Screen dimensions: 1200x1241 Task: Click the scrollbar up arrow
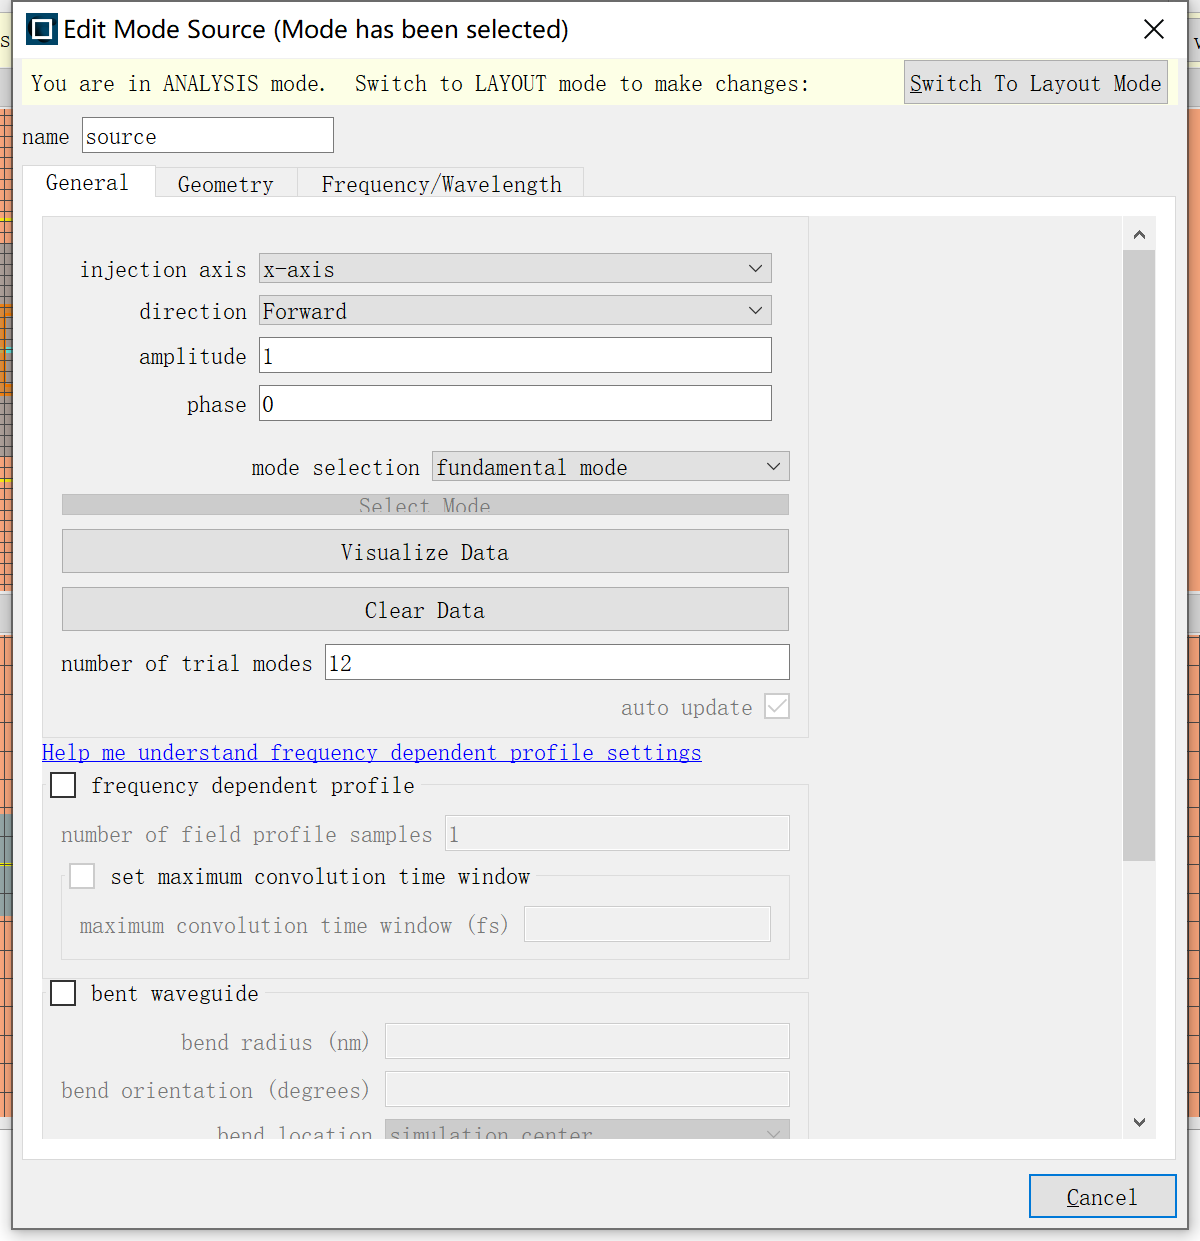[1139, 235]
